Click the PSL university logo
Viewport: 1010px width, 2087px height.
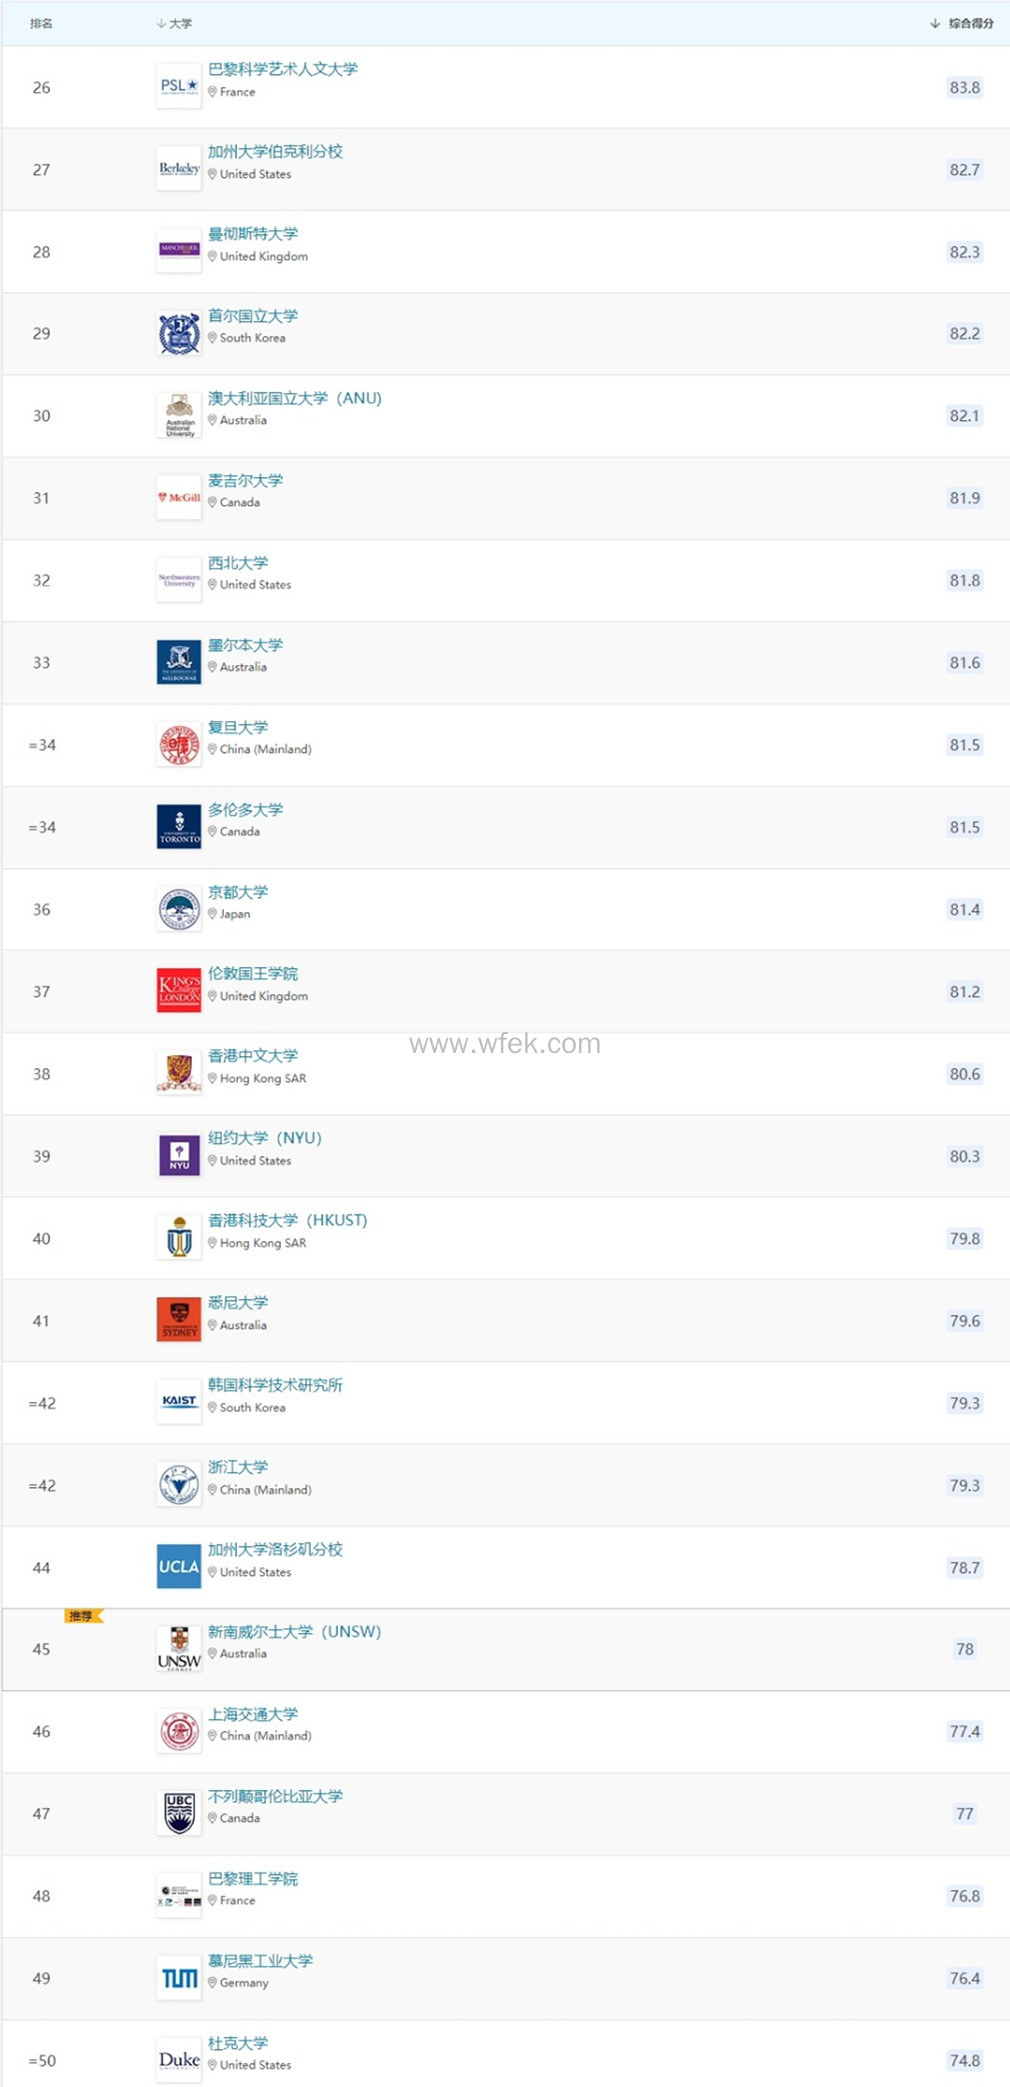179,87
